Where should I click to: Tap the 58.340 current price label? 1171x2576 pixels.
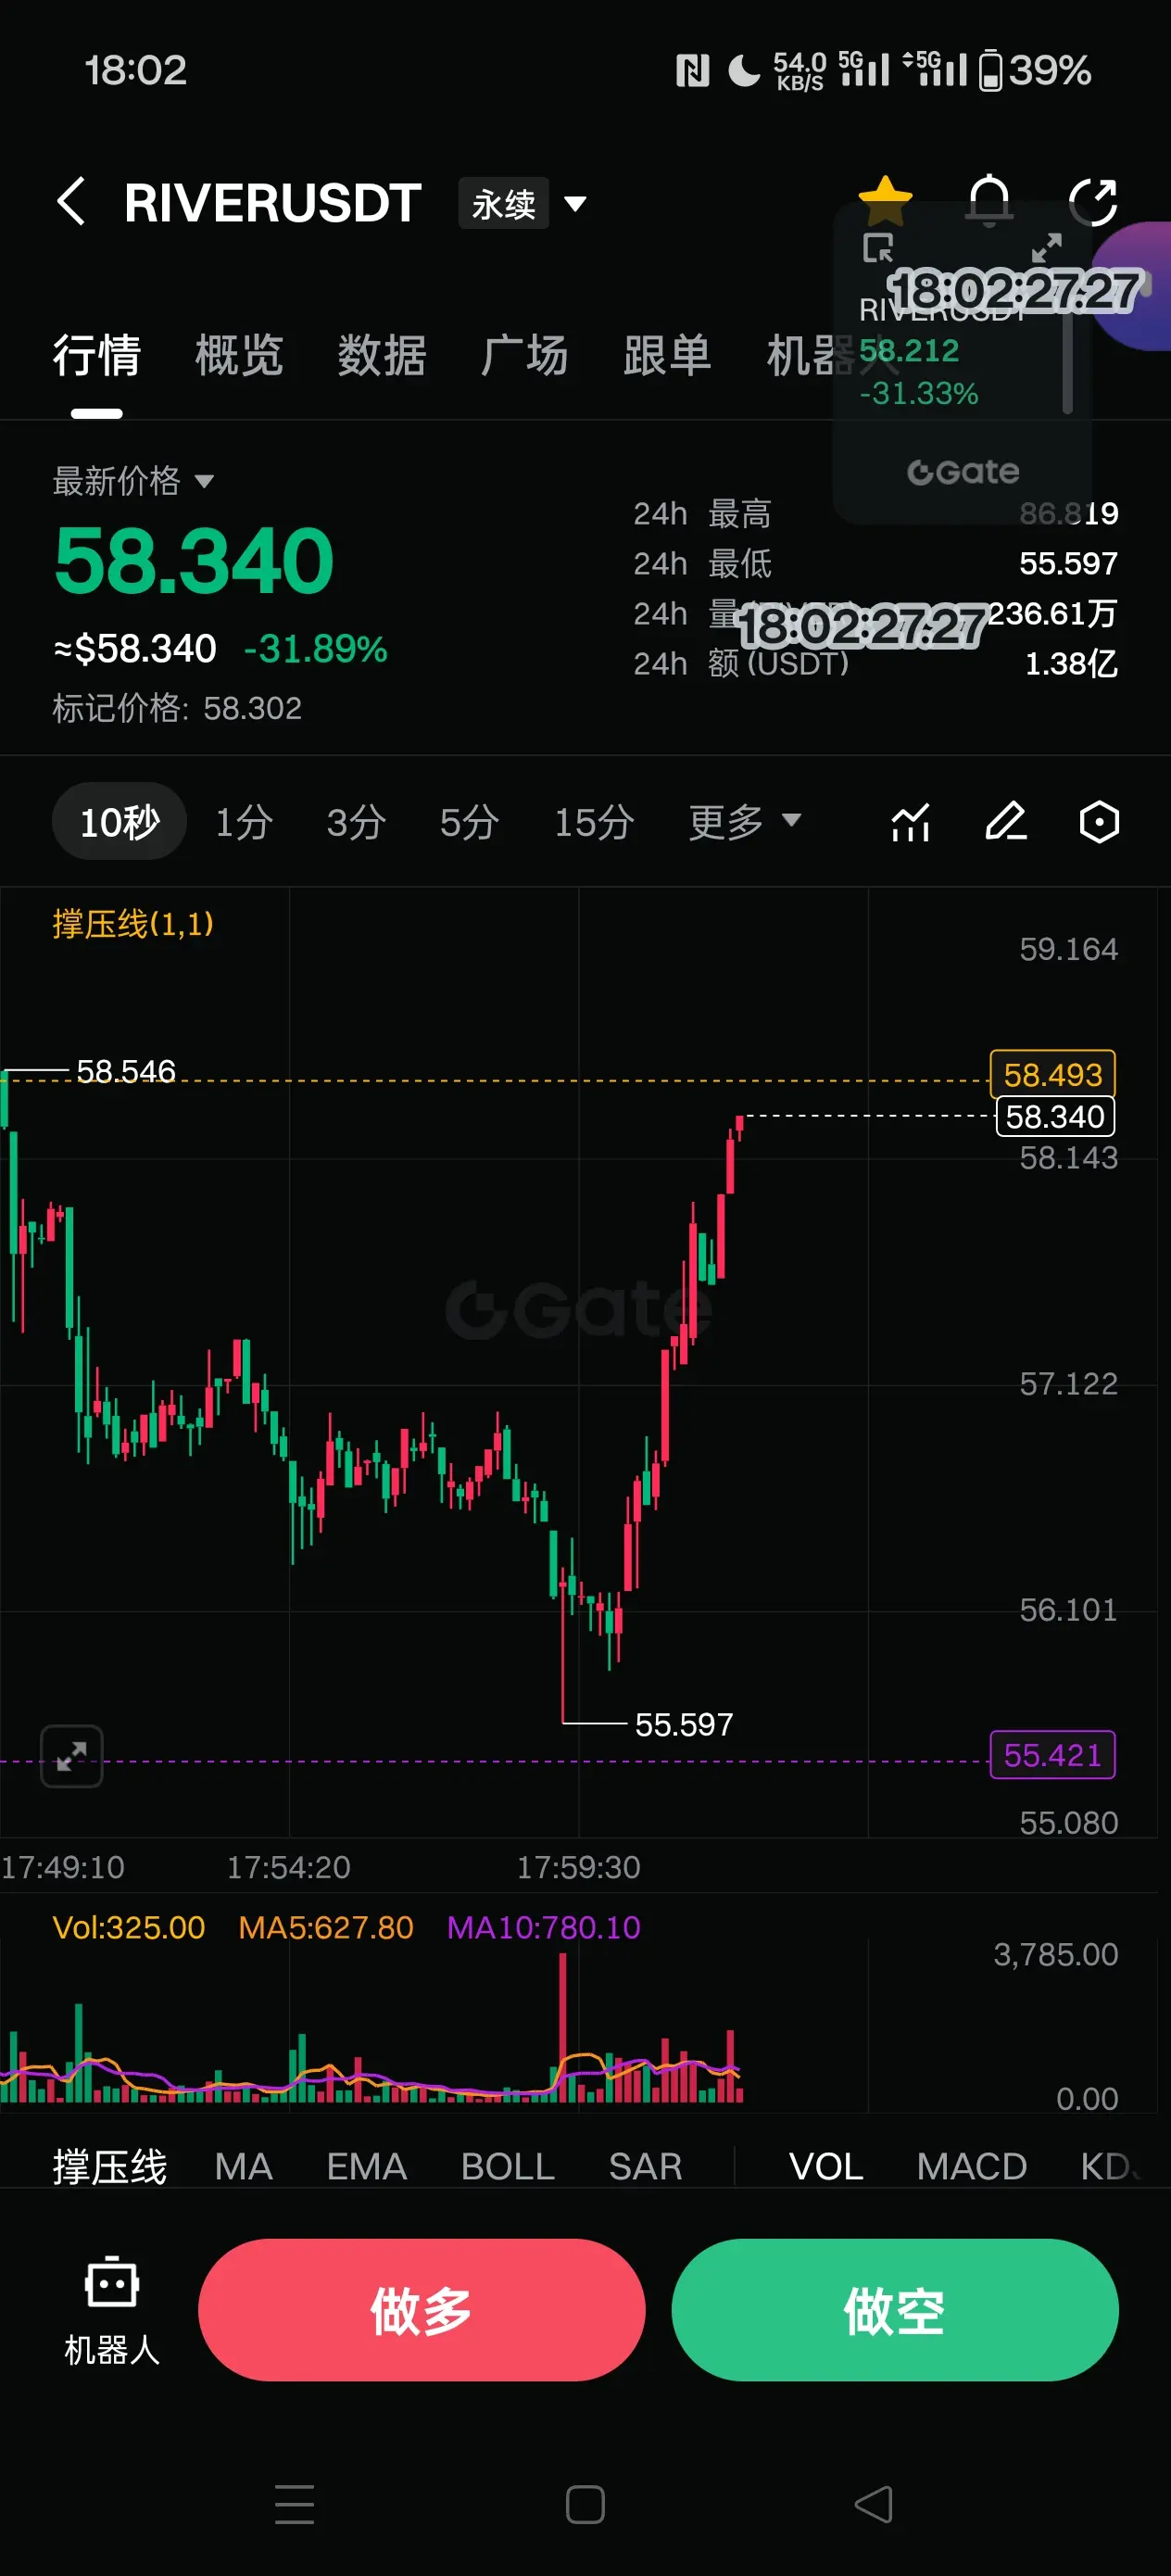(1055, 1116)
